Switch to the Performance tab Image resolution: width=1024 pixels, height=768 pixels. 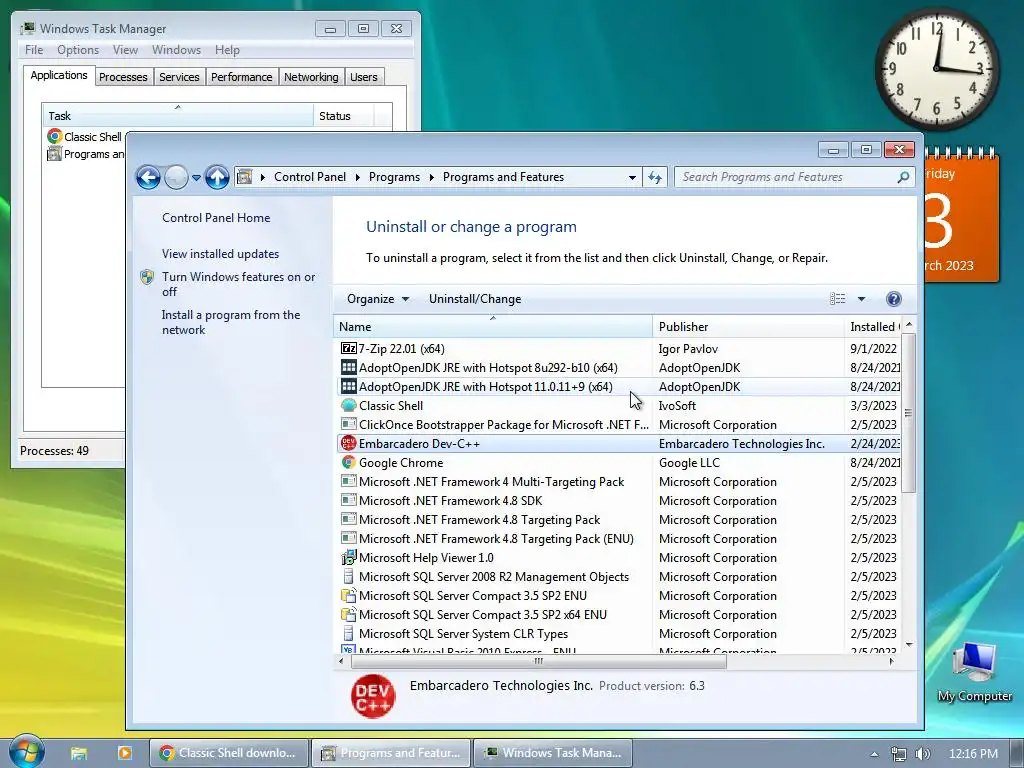[x=241, y=77]
